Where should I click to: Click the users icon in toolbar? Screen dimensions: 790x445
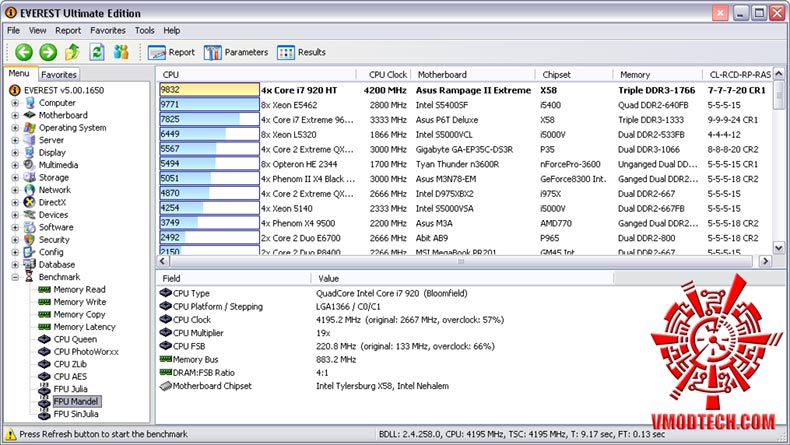point(121,52)
